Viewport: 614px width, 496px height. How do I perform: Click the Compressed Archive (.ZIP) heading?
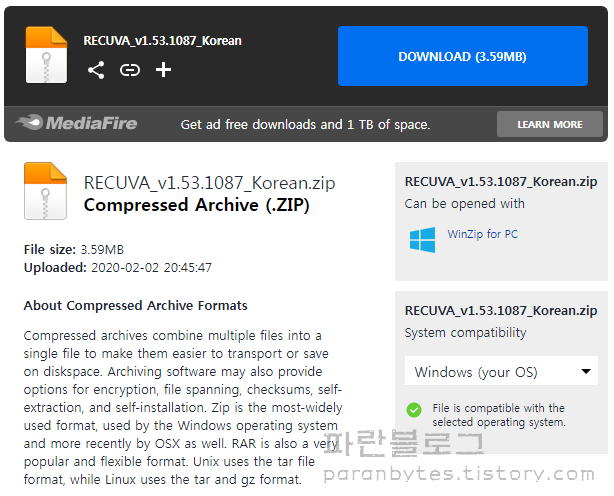[x=197, y=205]
